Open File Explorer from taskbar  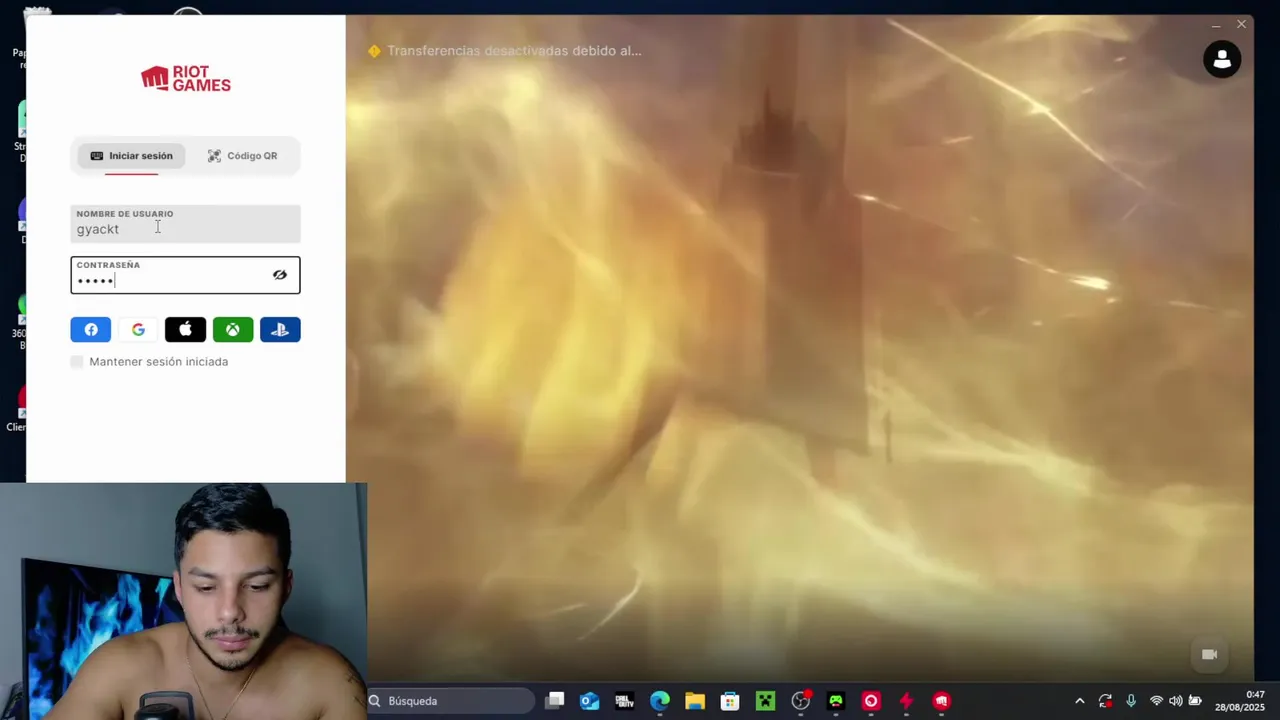[695, 701]
